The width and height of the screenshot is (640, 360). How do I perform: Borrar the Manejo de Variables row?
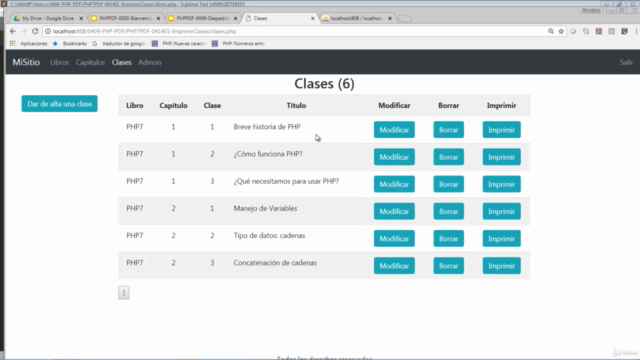[x=449, y=211]
